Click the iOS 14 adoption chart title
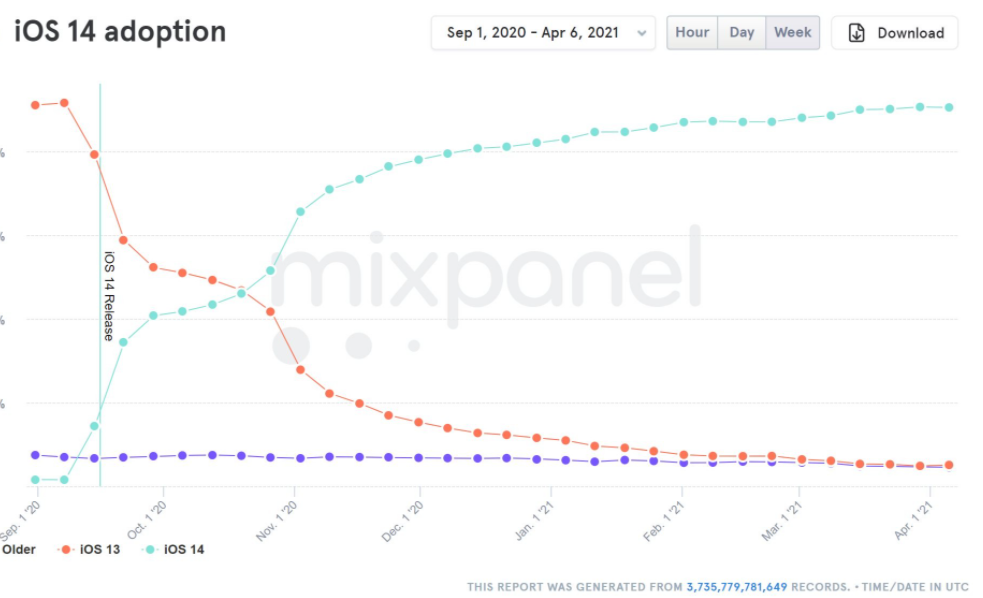The width and height of the screenshot is (983, 598). click(120, 32)
